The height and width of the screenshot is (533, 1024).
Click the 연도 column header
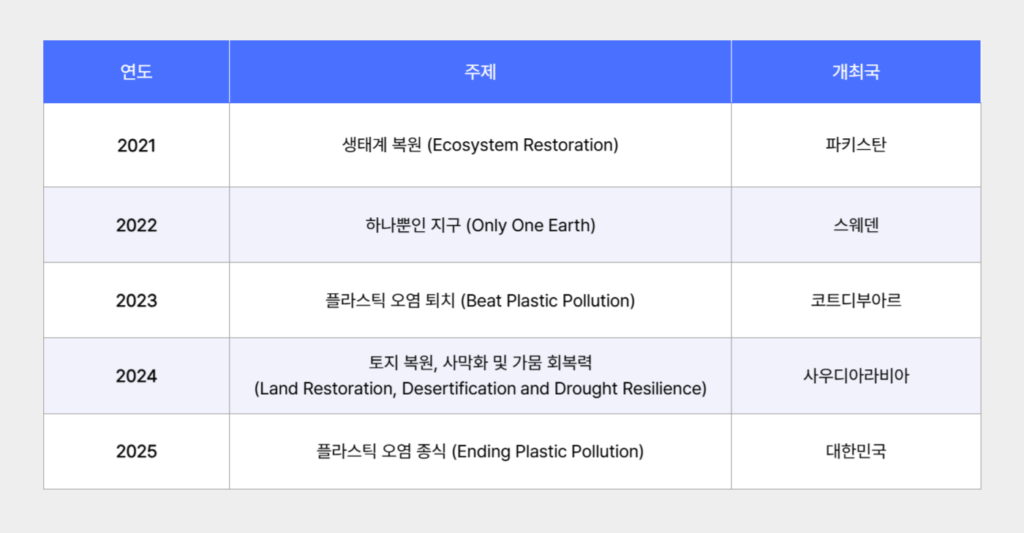(136, 72)
